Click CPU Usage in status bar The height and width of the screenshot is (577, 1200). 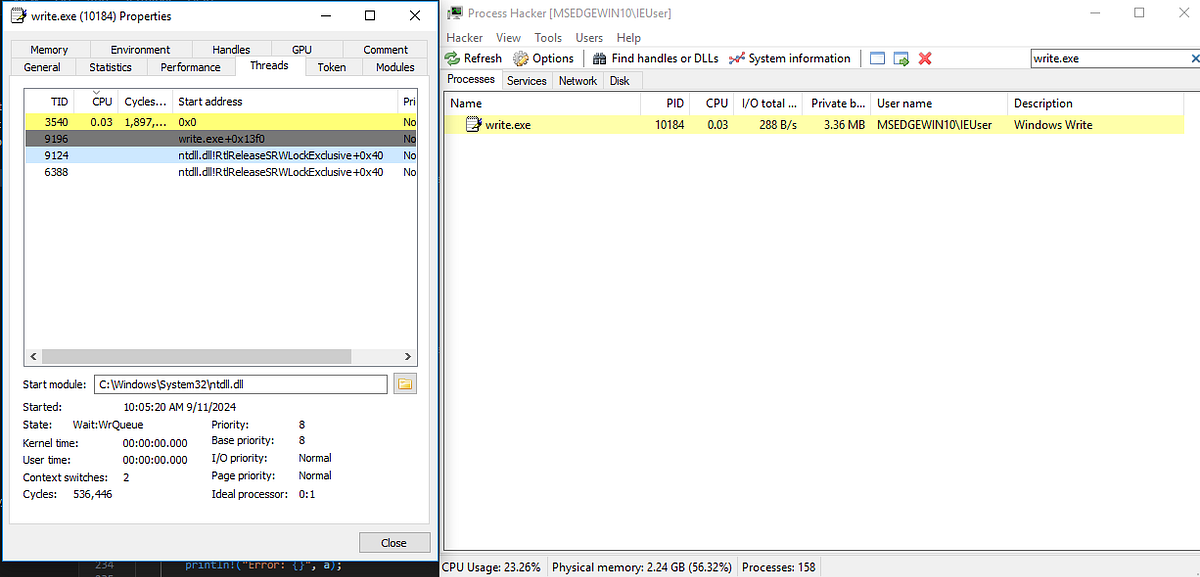pyautogui.click(x=491, y=567)
